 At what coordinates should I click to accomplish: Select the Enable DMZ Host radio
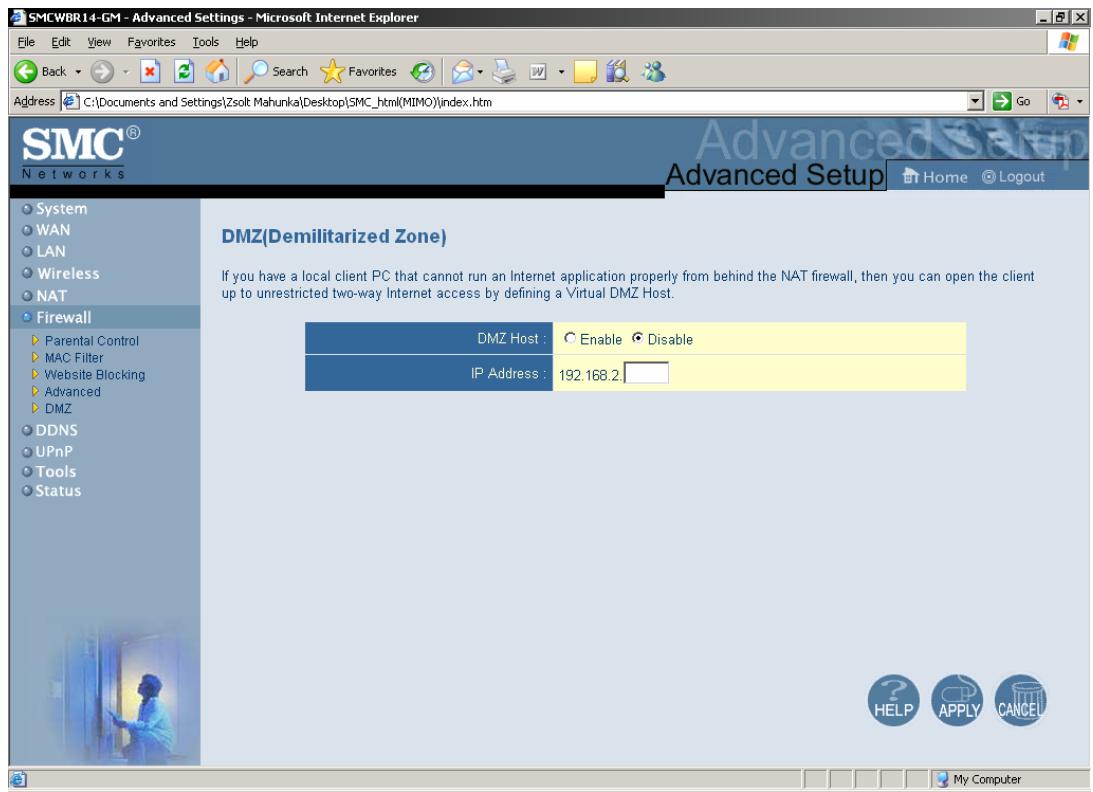pyautogui.click(x=570, y=338)
